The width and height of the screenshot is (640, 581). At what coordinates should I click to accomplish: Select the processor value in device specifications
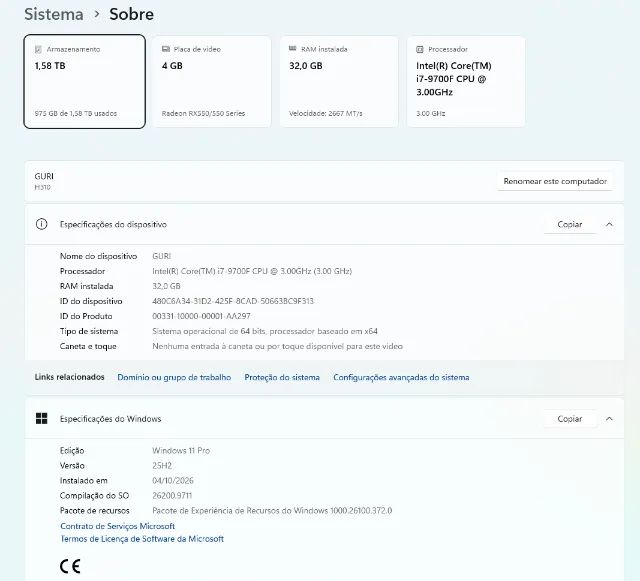click(x=252, y=271)
